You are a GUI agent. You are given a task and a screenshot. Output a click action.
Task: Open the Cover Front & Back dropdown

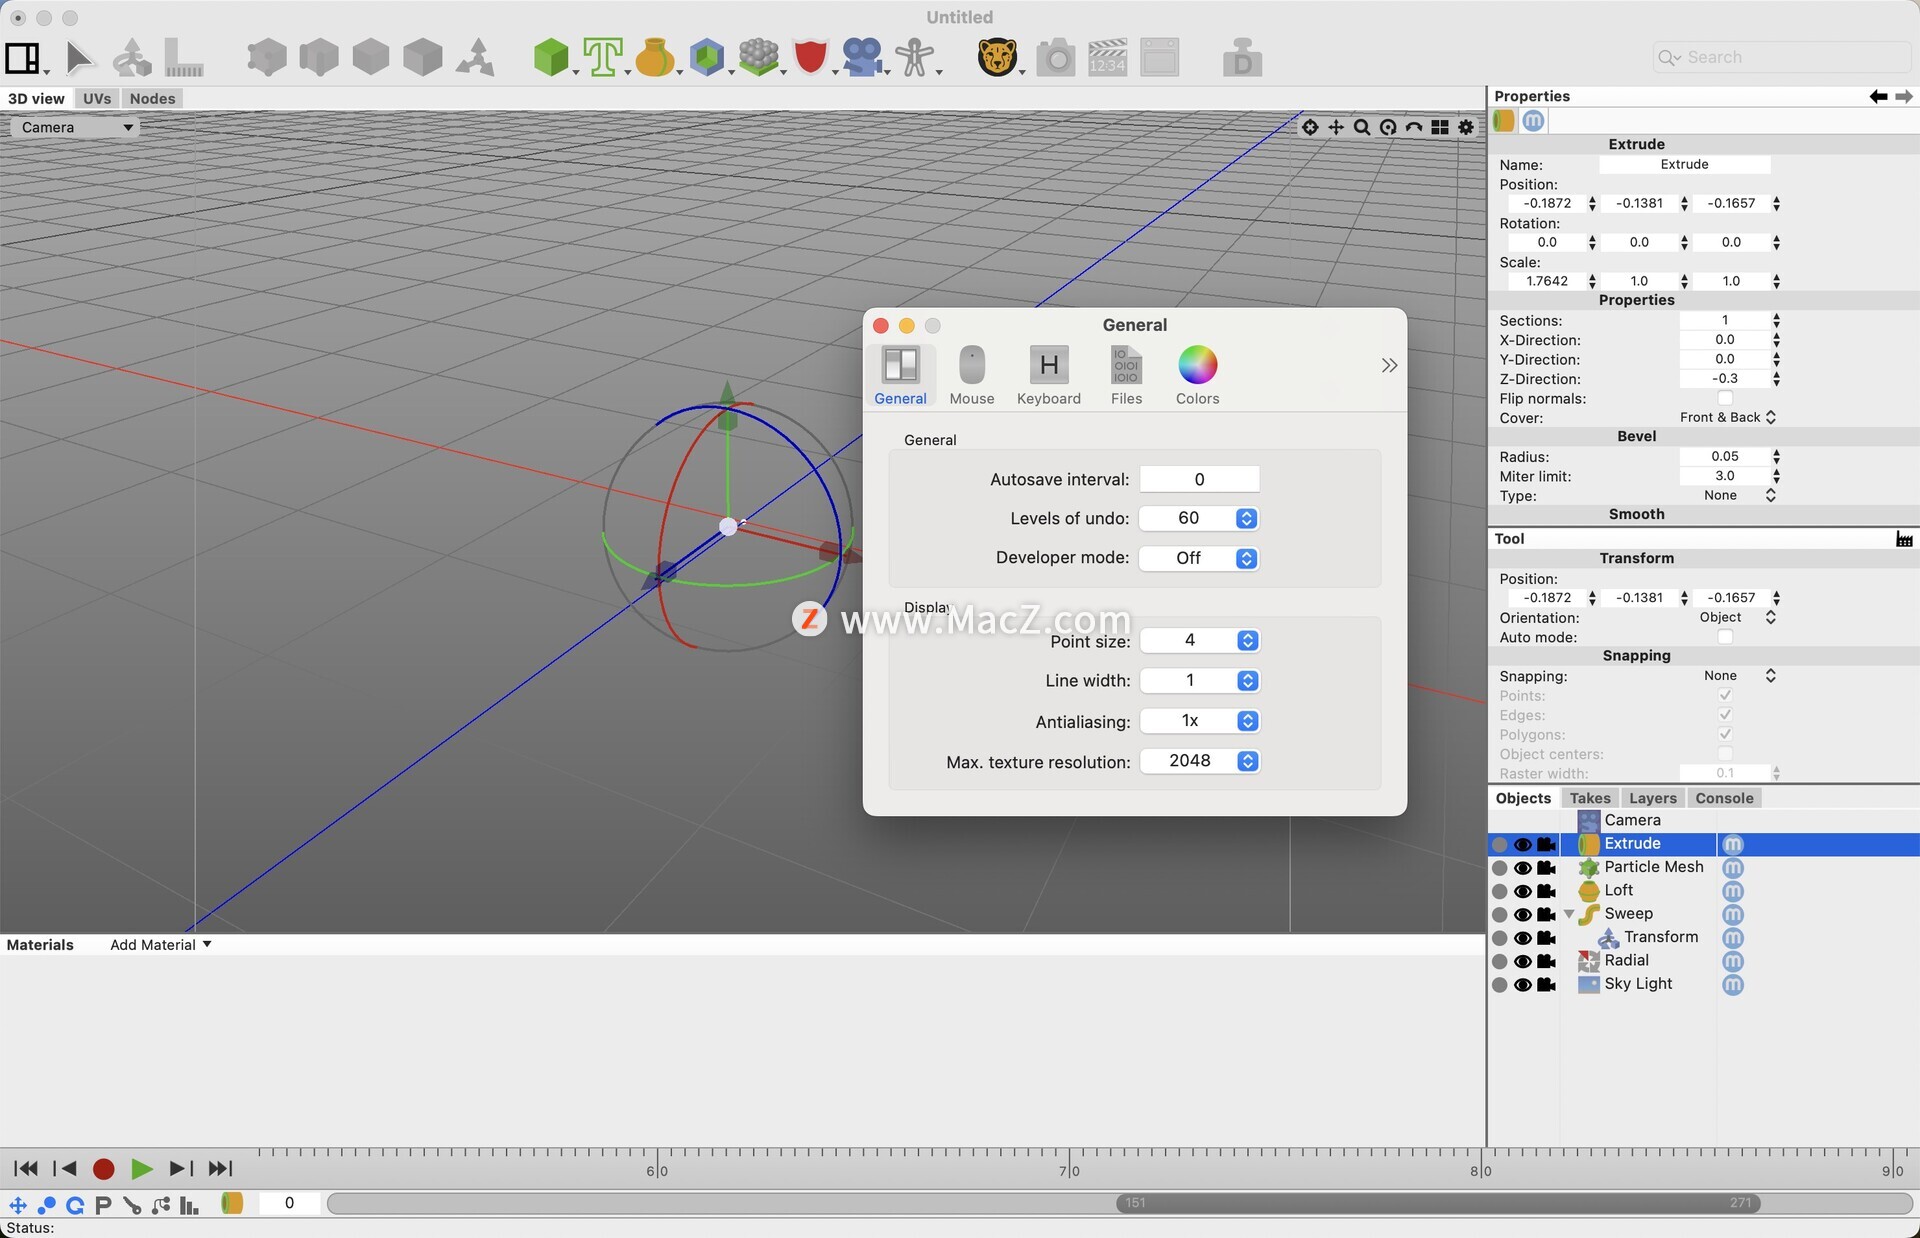1727,417
